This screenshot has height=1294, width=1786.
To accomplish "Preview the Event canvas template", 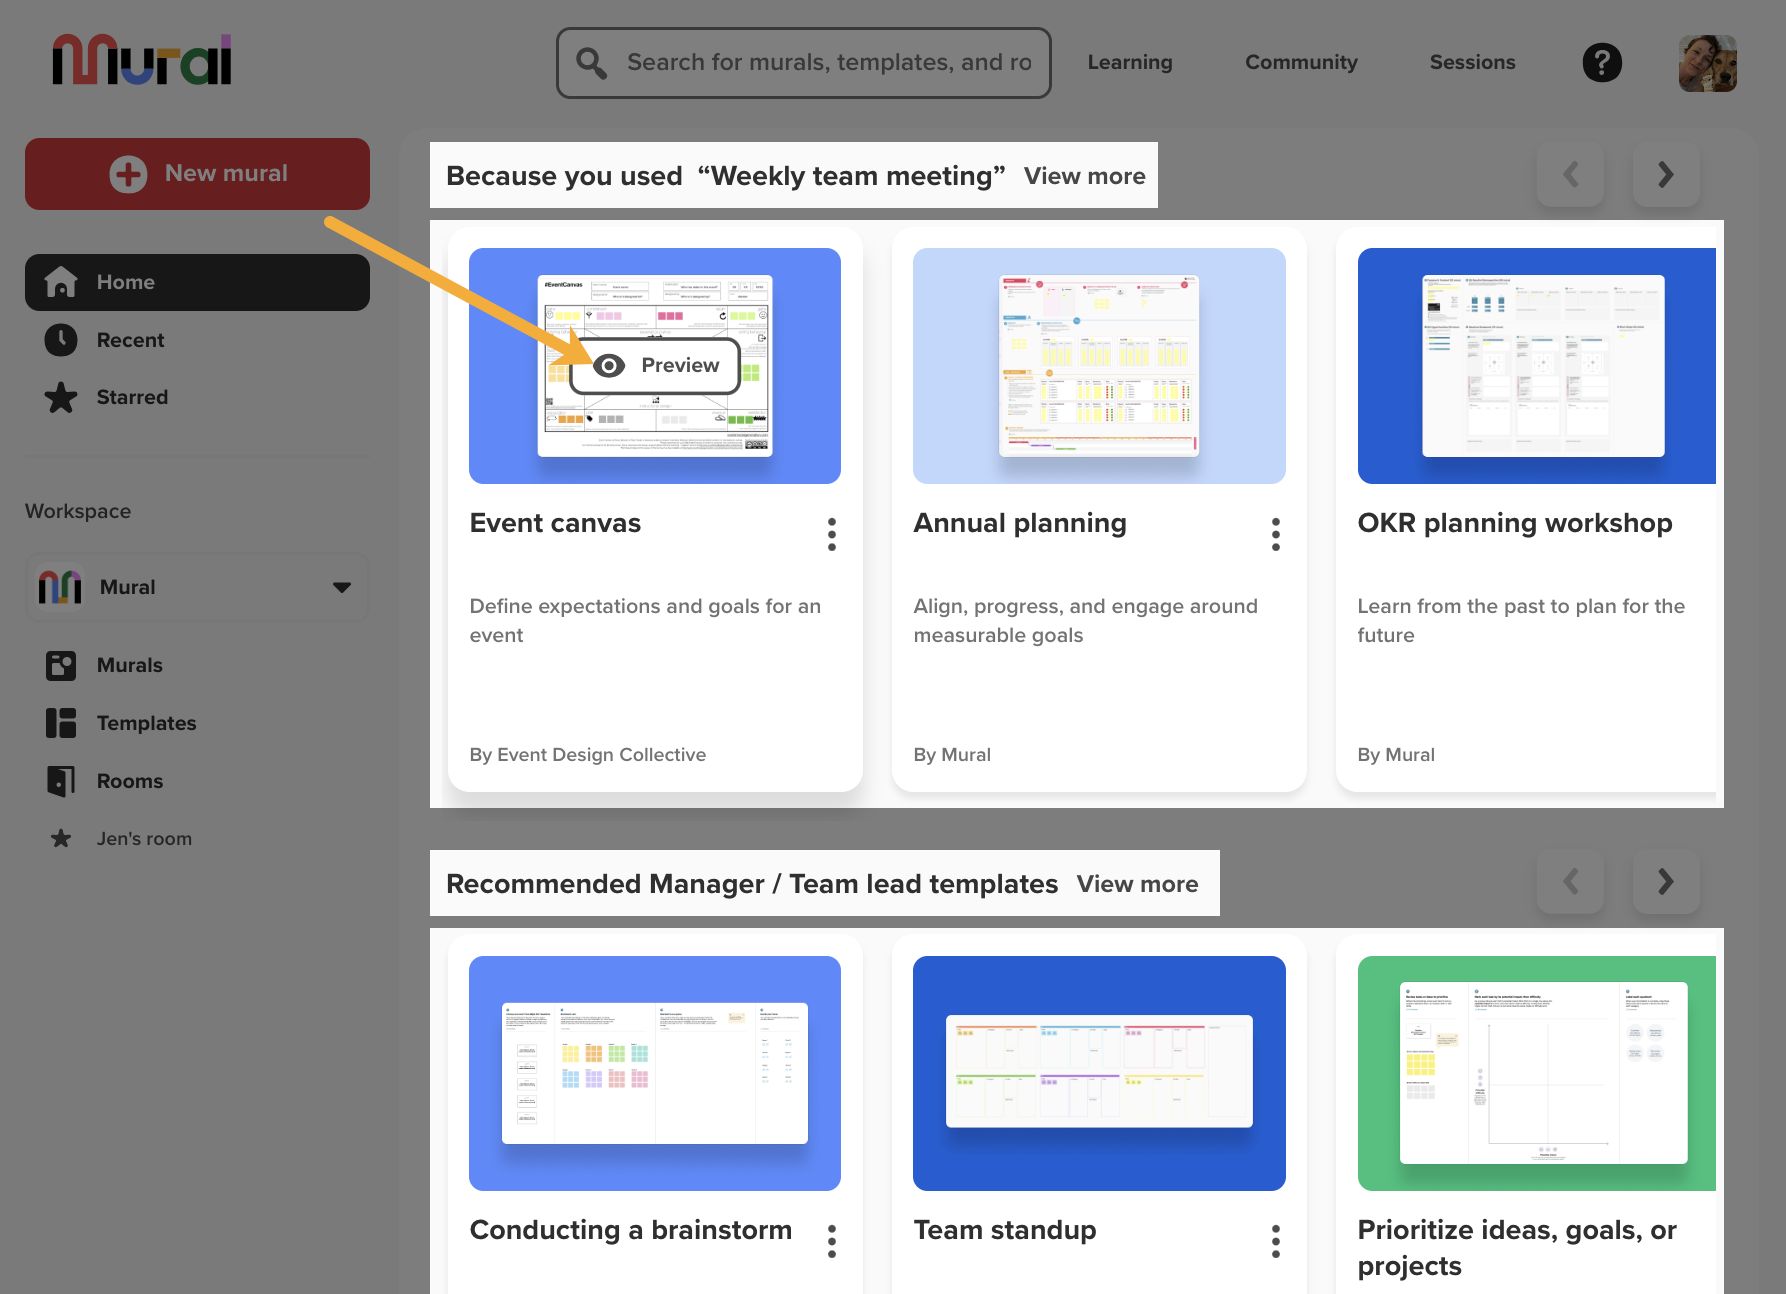I will [656, 366].
